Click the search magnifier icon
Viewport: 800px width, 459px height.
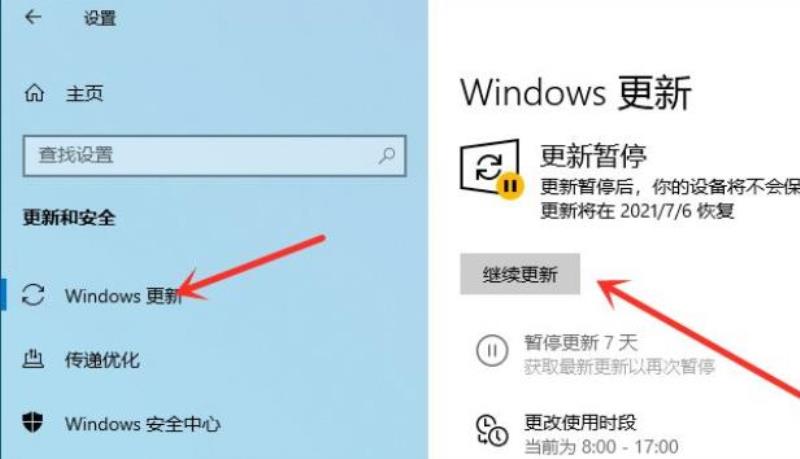tap(387, 156)
